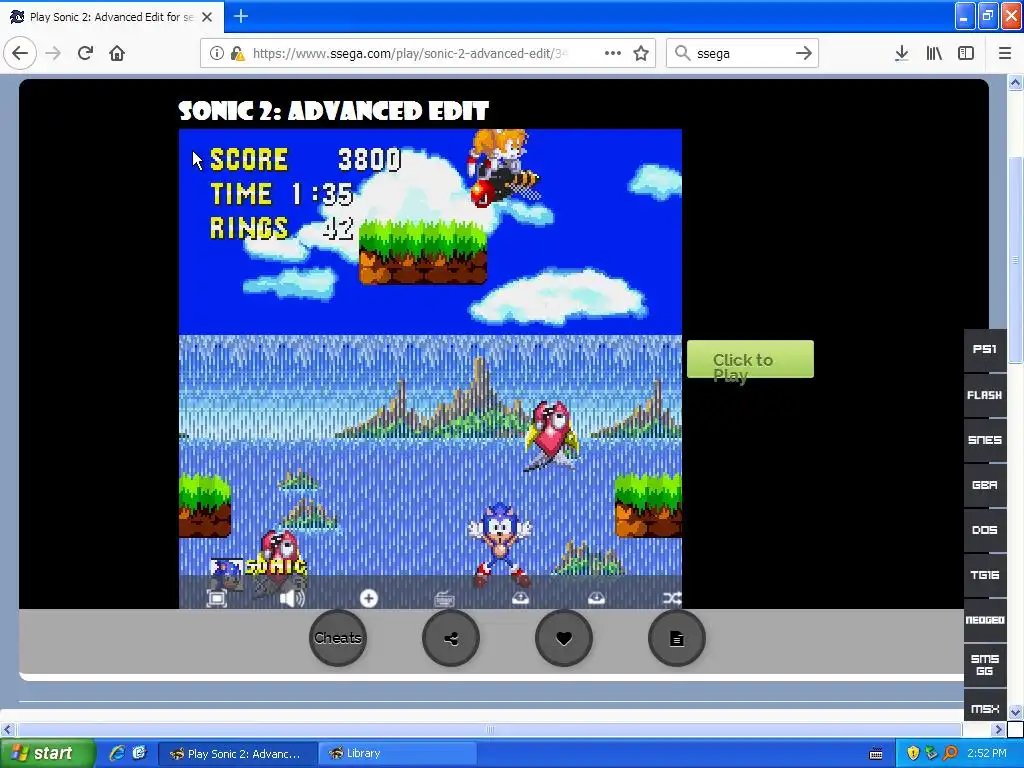Select FLASH in the console sidebar

(x=985, y=395)
